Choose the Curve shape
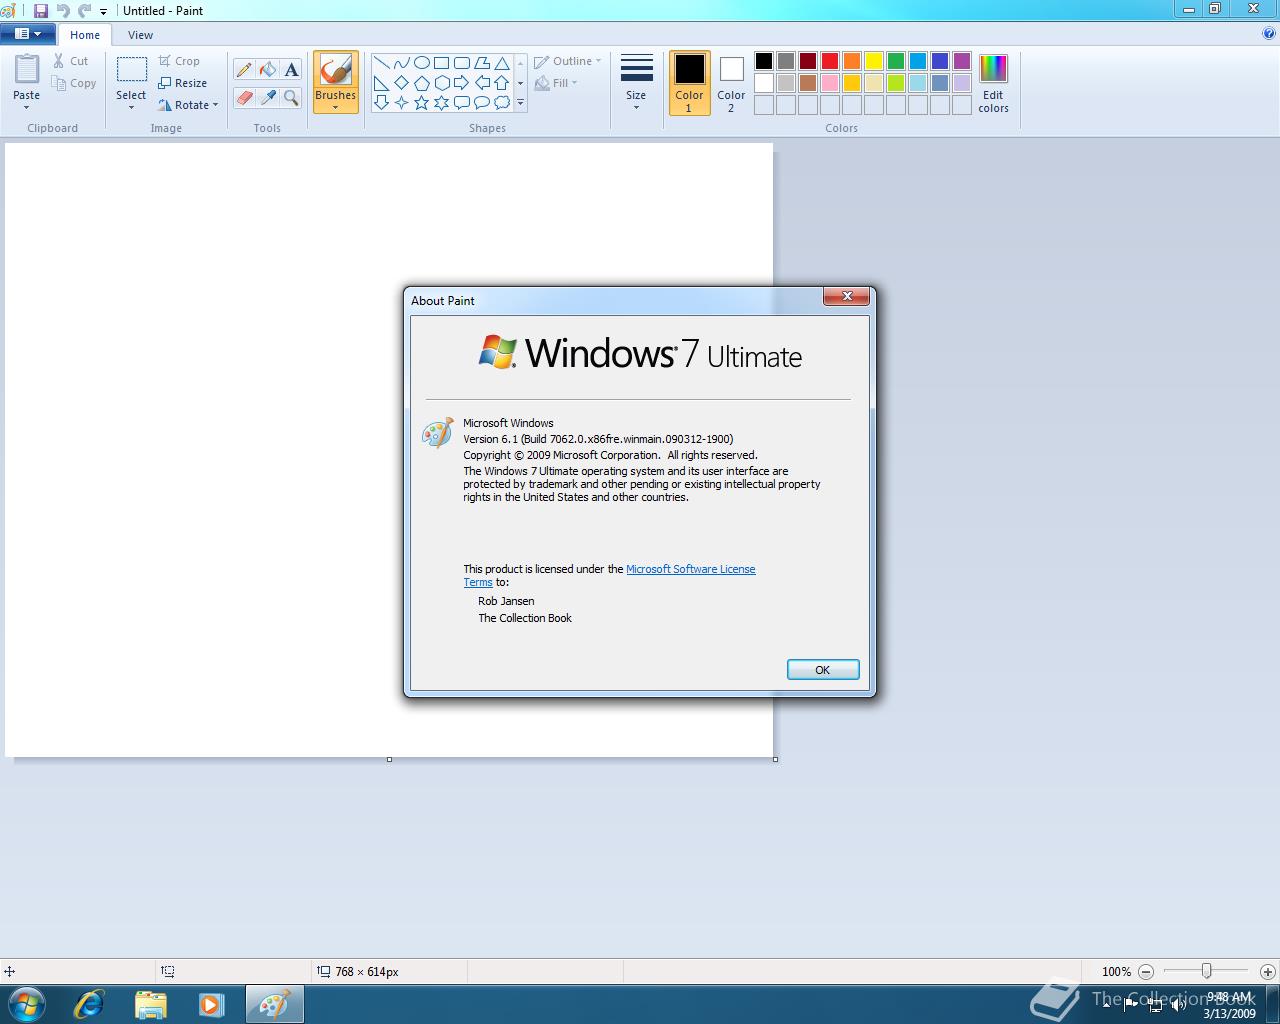Viewport: 1280px width, 1024px height. coord(401,62)
